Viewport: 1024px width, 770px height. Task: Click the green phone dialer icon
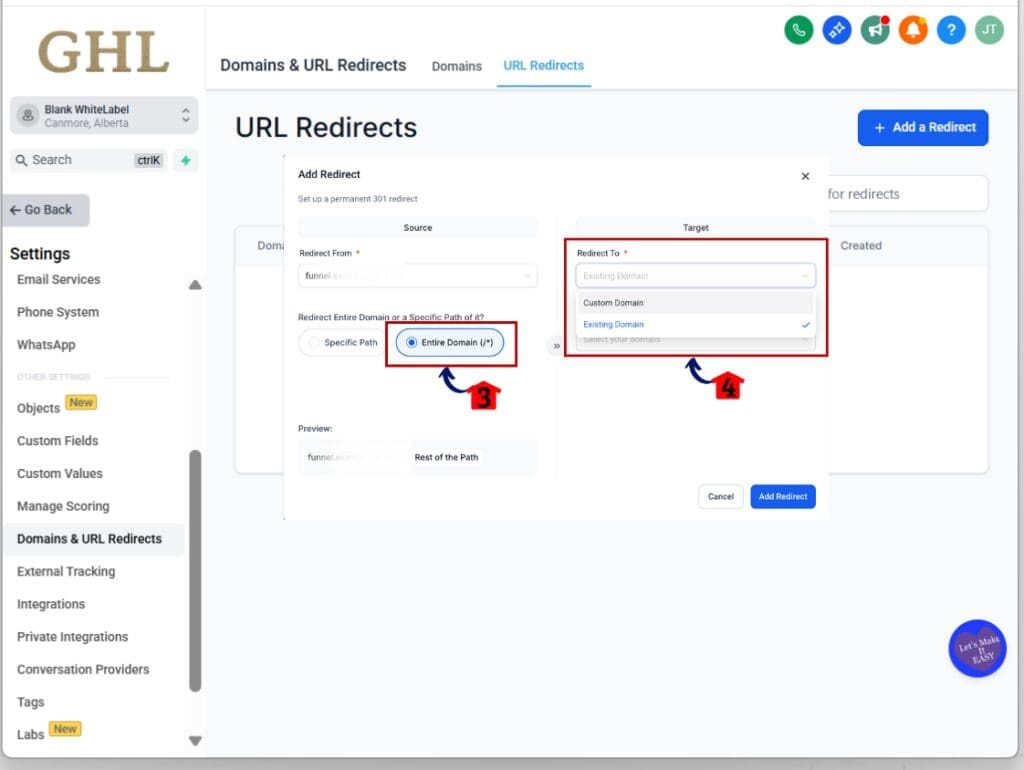[x=798, y=30]
